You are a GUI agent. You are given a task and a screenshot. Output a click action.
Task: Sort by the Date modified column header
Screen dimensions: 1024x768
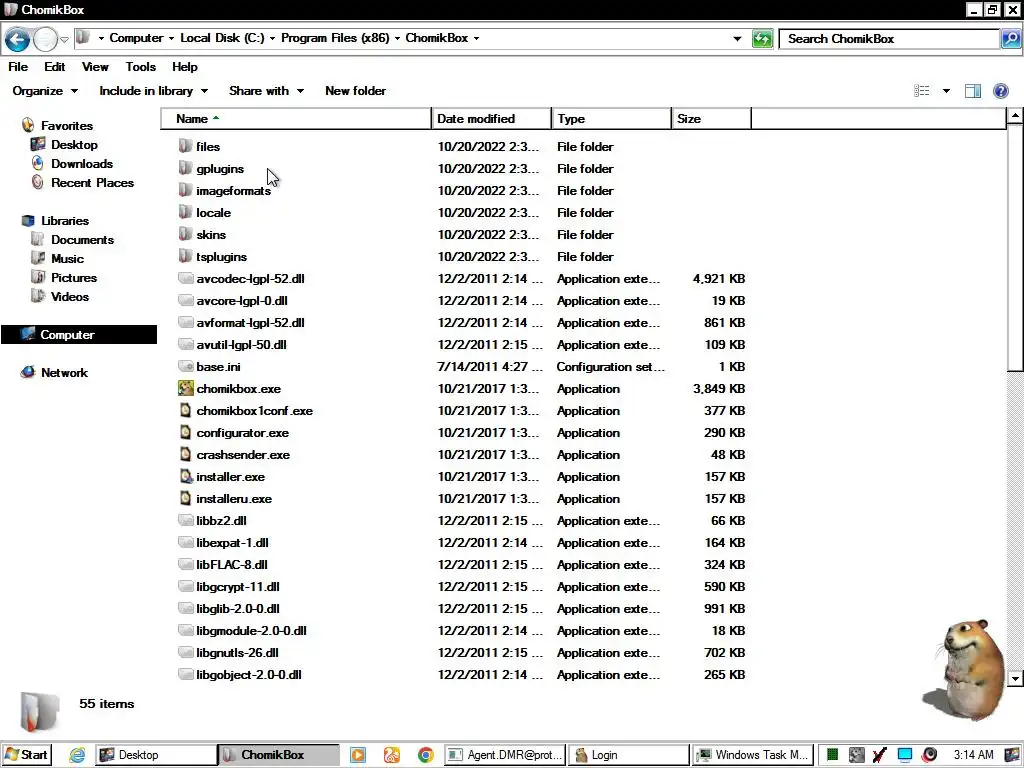[x=491, y=119]
